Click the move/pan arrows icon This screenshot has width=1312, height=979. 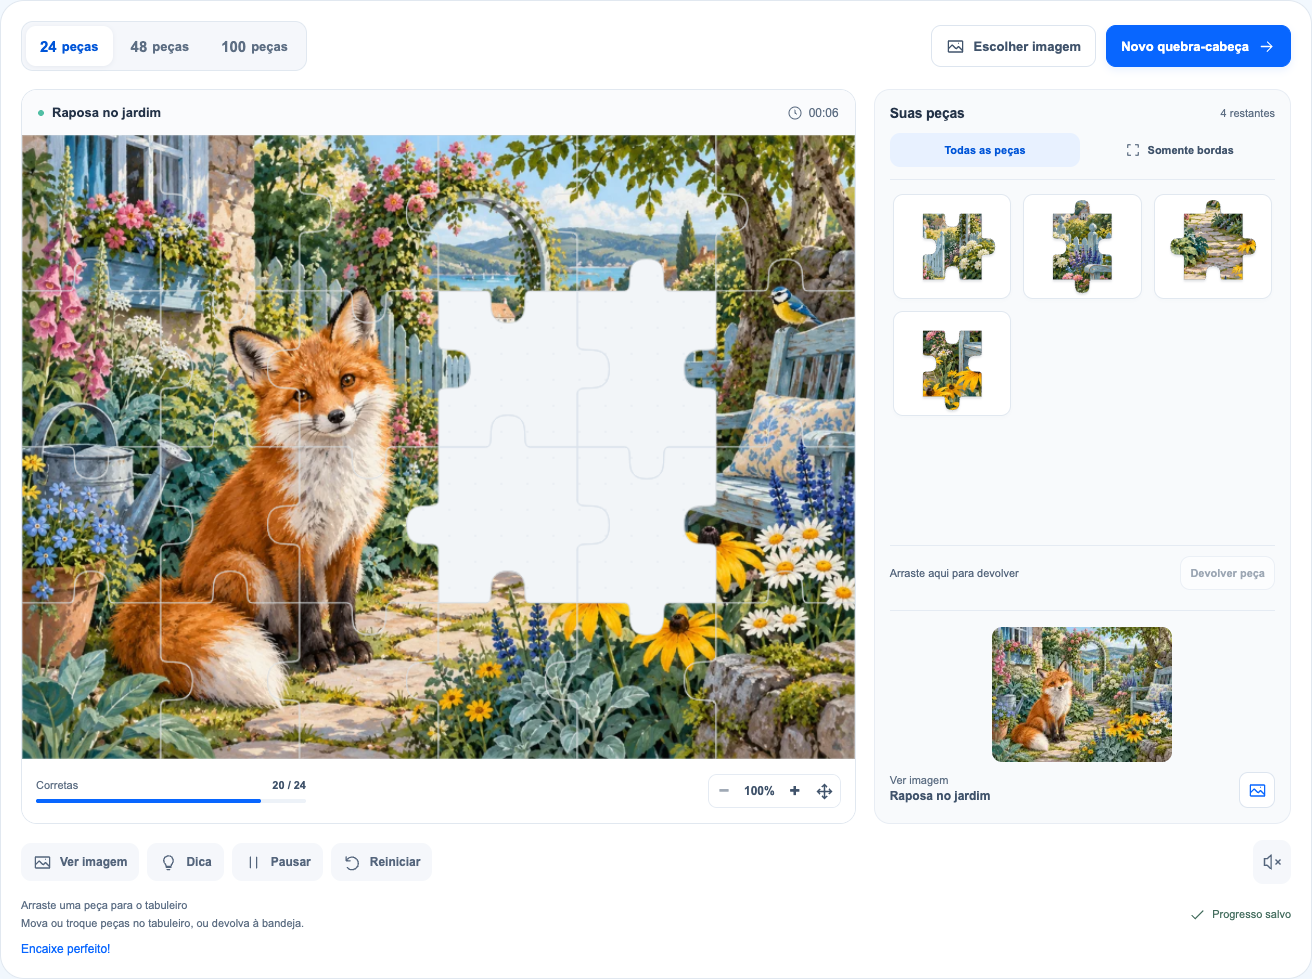(x=825, y=791)
